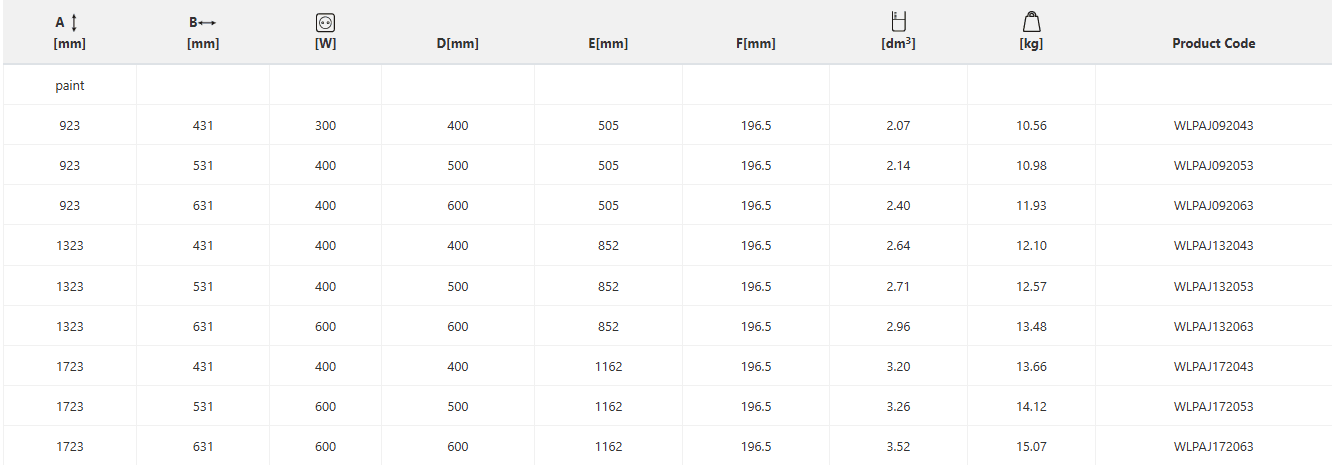The image size is (1332, 465).
Task: Open product code WLPAJ092053
Action: click(x=1213, y=166)
